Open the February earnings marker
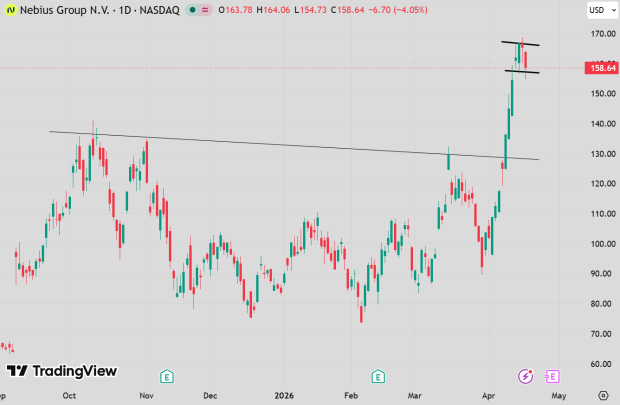This screenshot has width=620, height=405. [x=378, y=376]
